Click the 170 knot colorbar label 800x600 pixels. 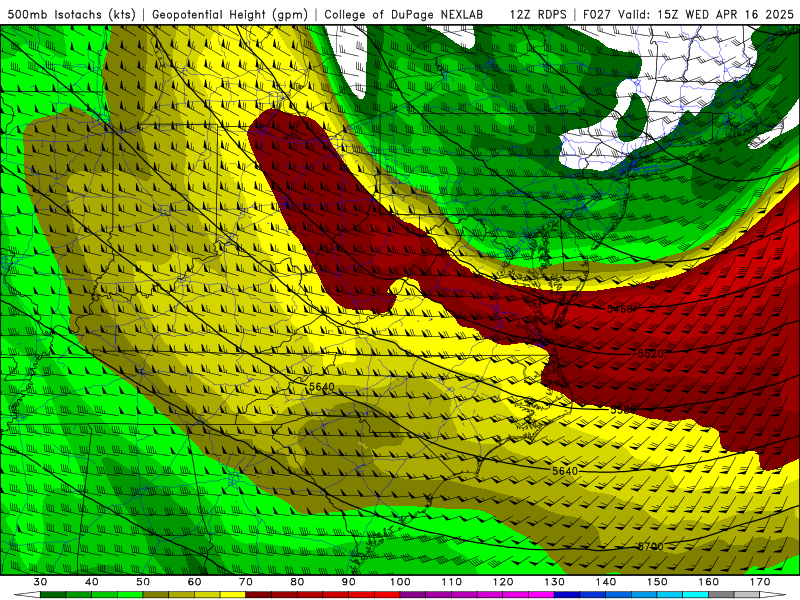[760, 582]
